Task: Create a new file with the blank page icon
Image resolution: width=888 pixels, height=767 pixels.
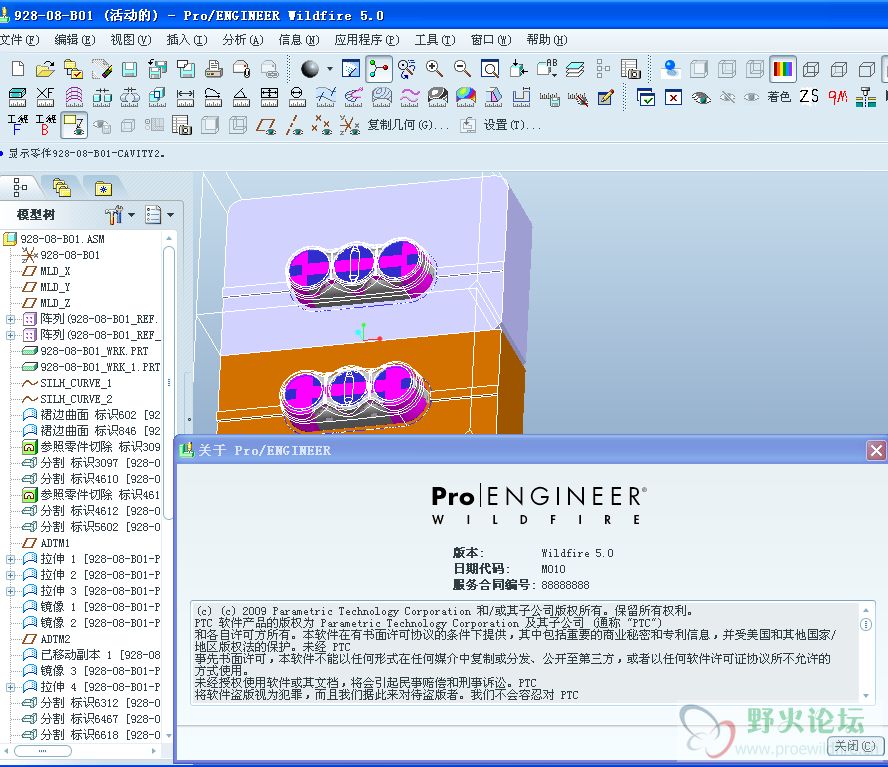Action: pyautogui.click(x=18, y=69)
